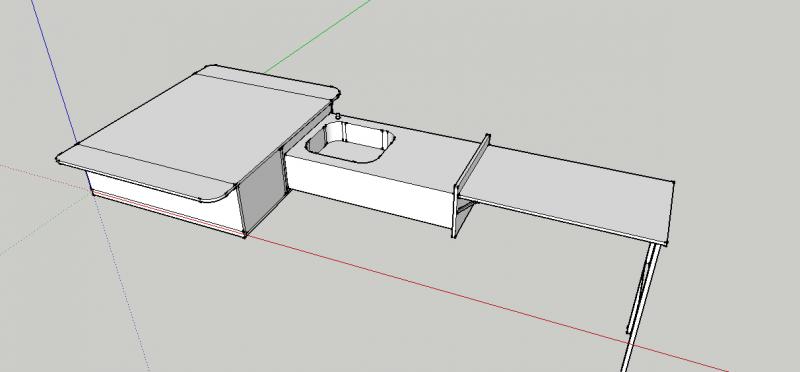Select the white front face under the large tabletop

[163, 202]
